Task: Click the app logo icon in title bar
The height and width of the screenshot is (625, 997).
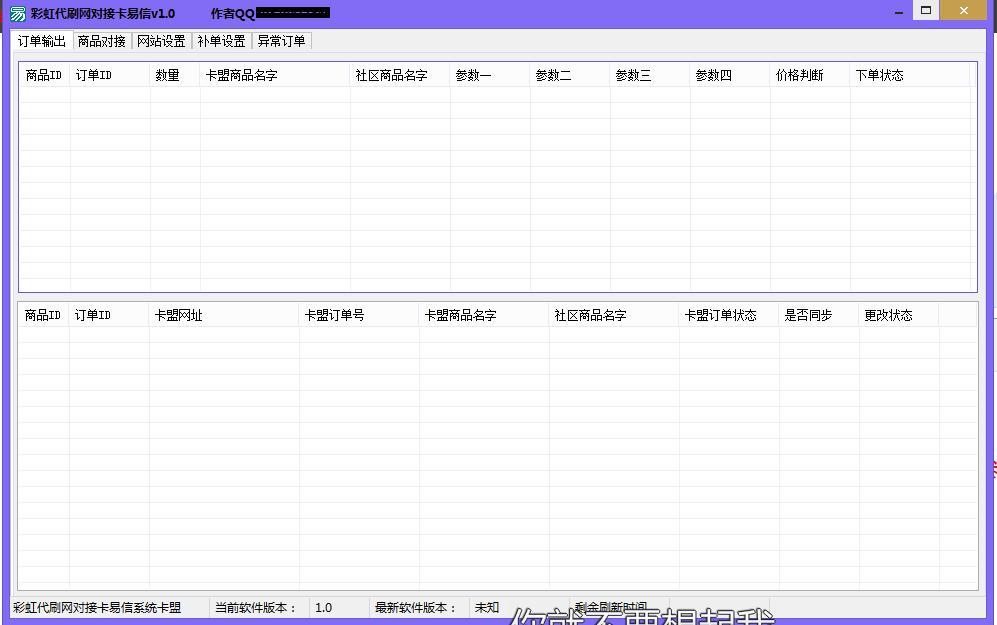Action: (x=18, y=13)
